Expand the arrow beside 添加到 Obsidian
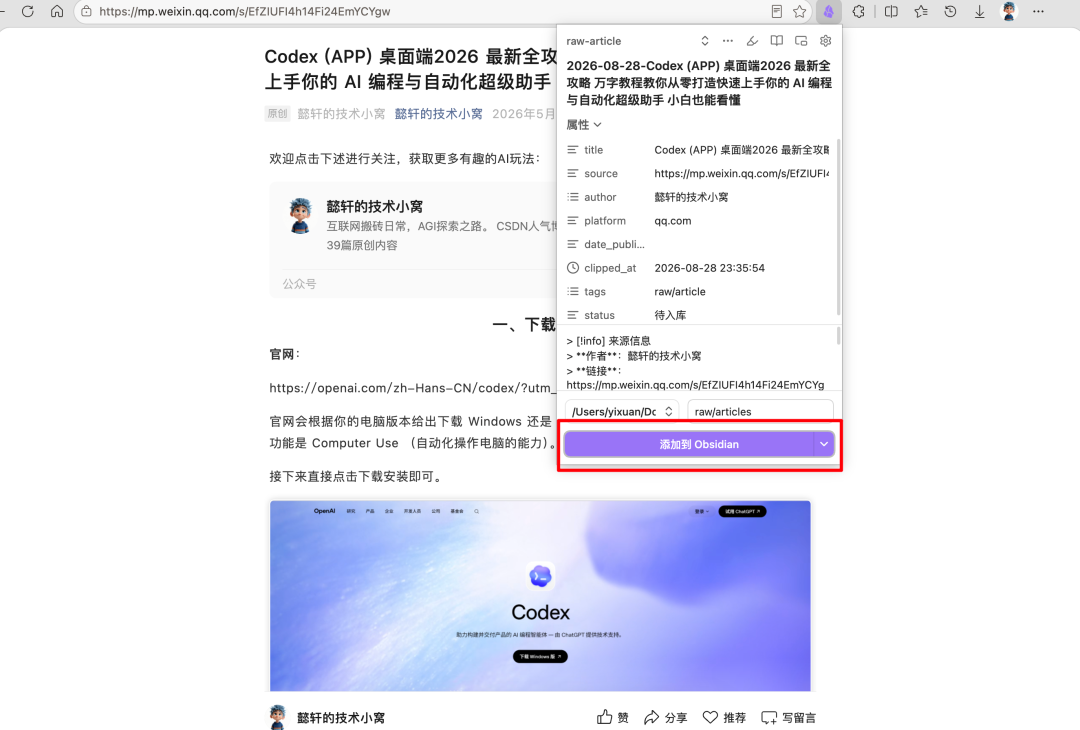 pyautogui.click(x=824, y=444)
